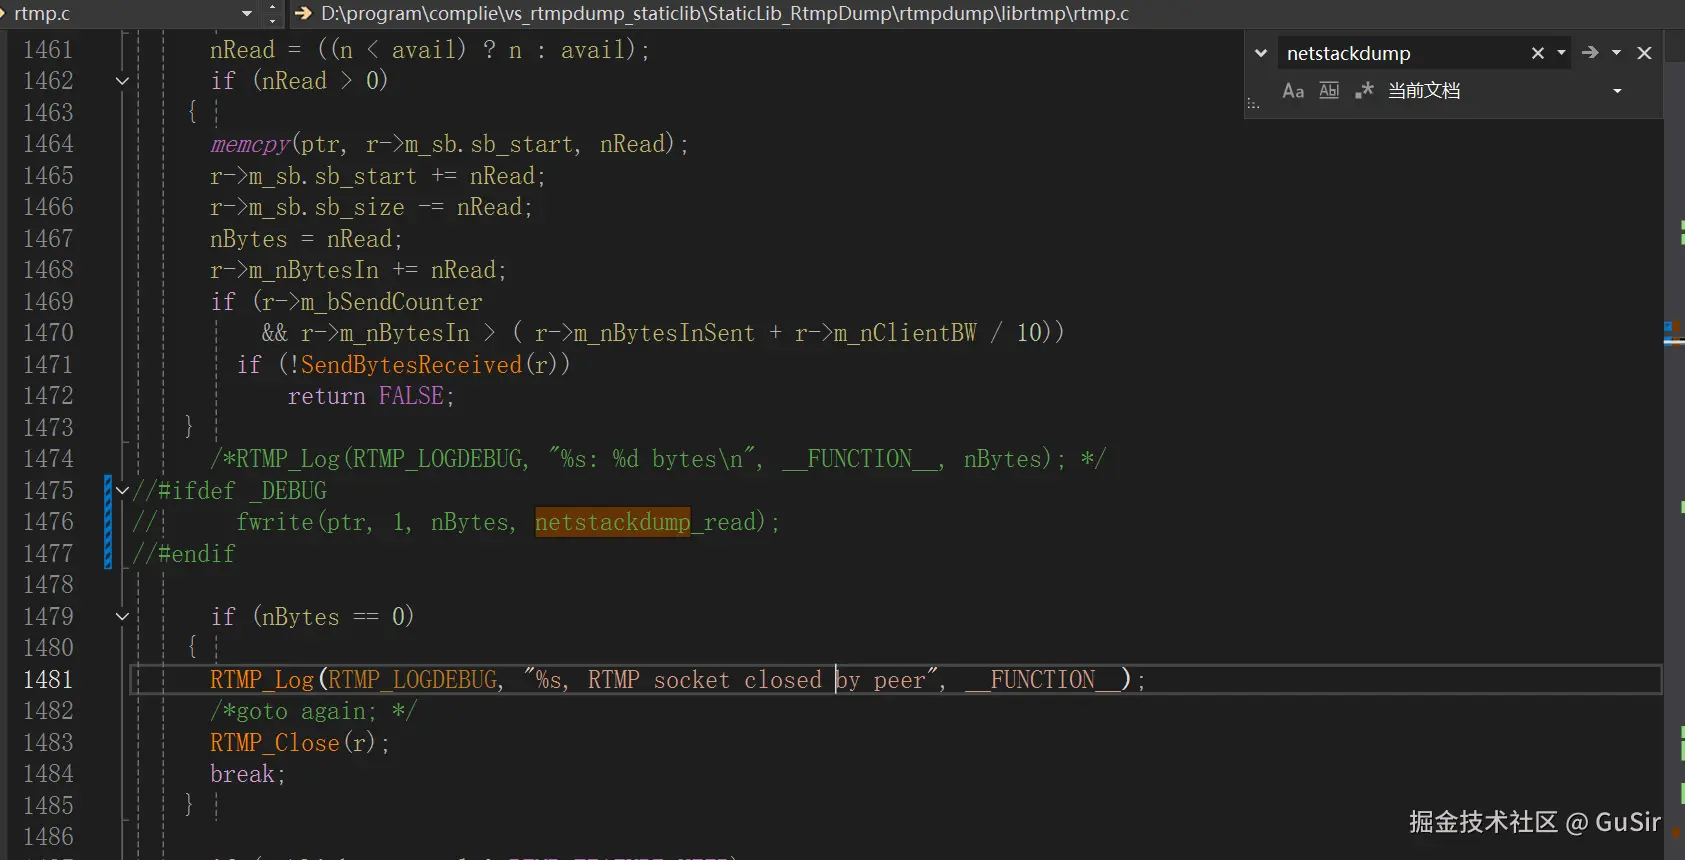Collapse the if (nBytes == 0) block
This screenshot has height=860, width=1685.
click(122, 616)
